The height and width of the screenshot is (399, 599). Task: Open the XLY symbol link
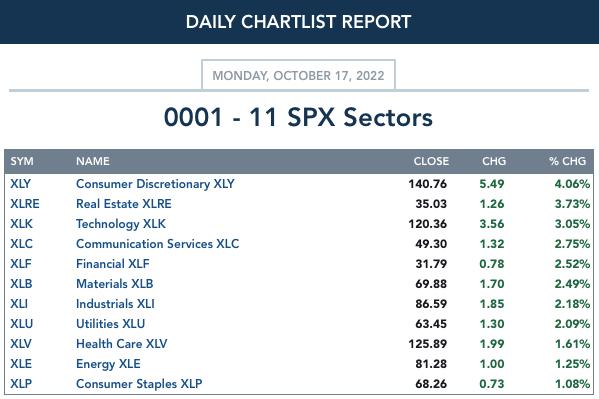(x=20, y=184)
